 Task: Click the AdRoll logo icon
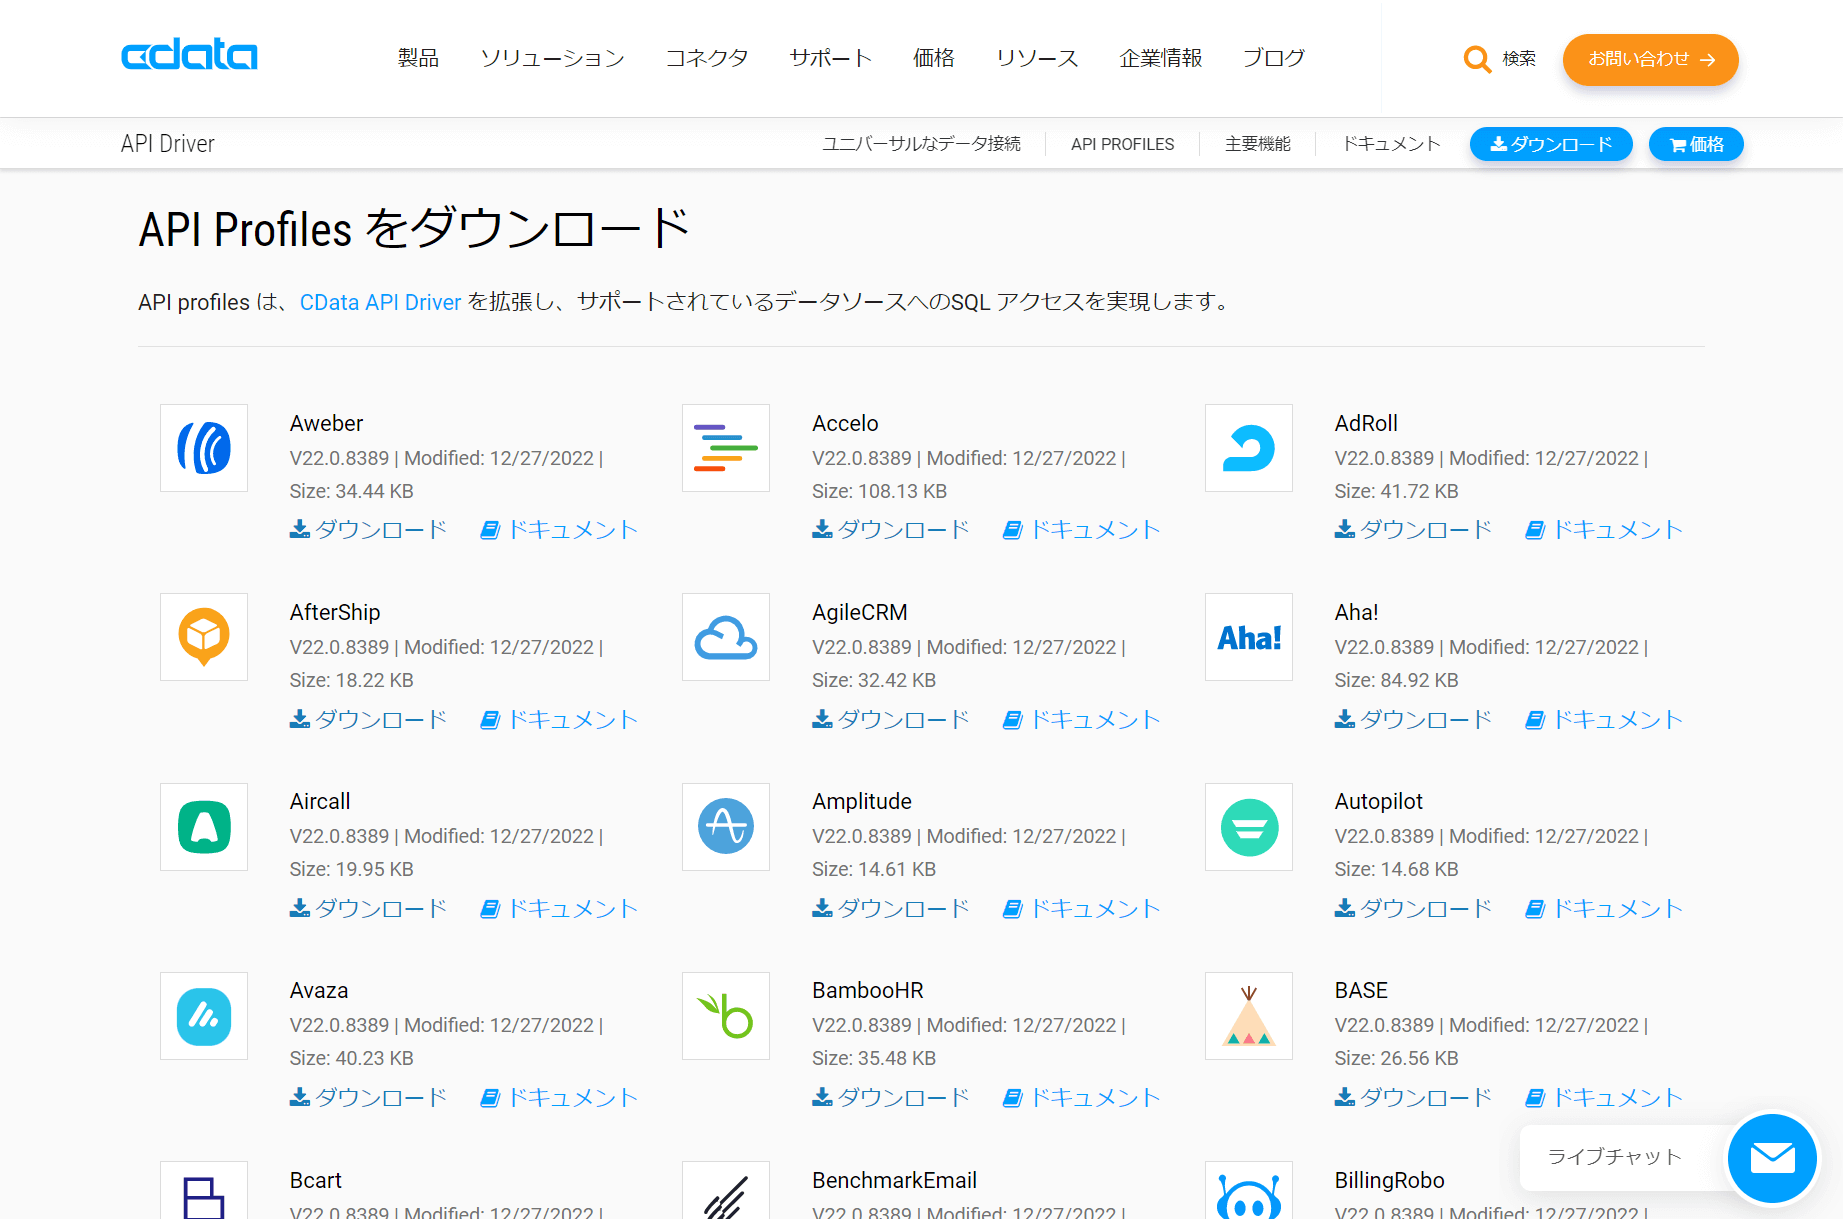coord(1249,448)
